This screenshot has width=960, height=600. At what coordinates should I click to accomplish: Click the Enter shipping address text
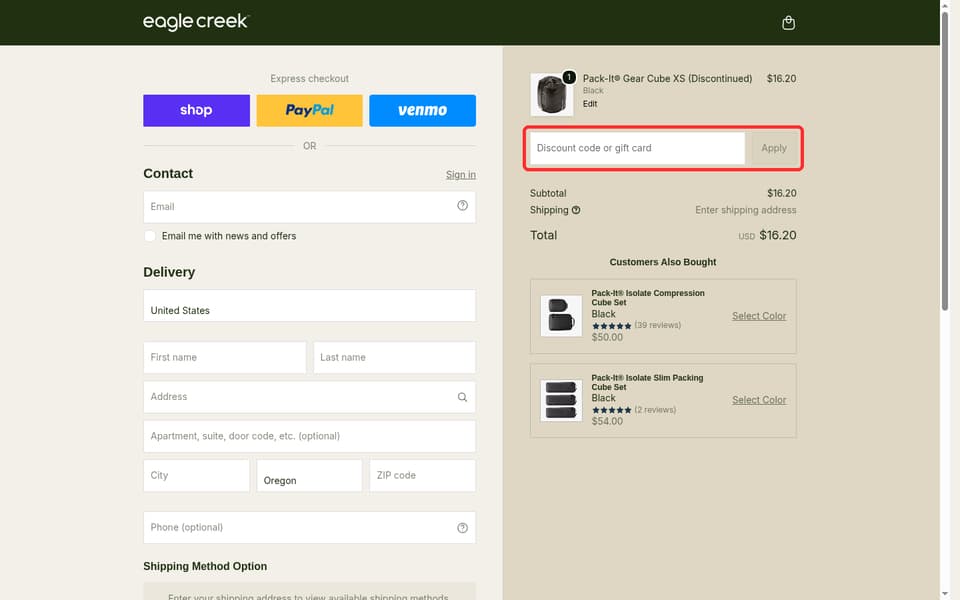tap(746, 210)
